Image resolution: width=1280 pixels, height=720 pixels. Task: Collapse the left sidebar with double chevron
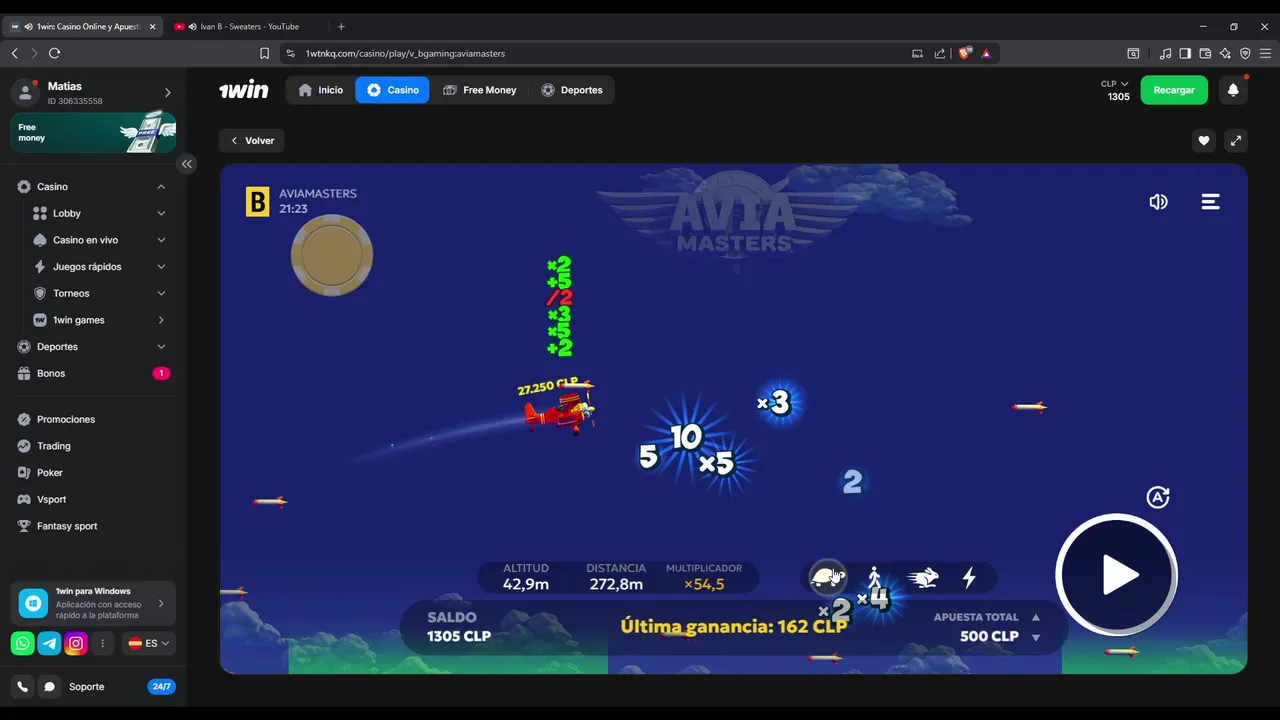pos(186,164)
